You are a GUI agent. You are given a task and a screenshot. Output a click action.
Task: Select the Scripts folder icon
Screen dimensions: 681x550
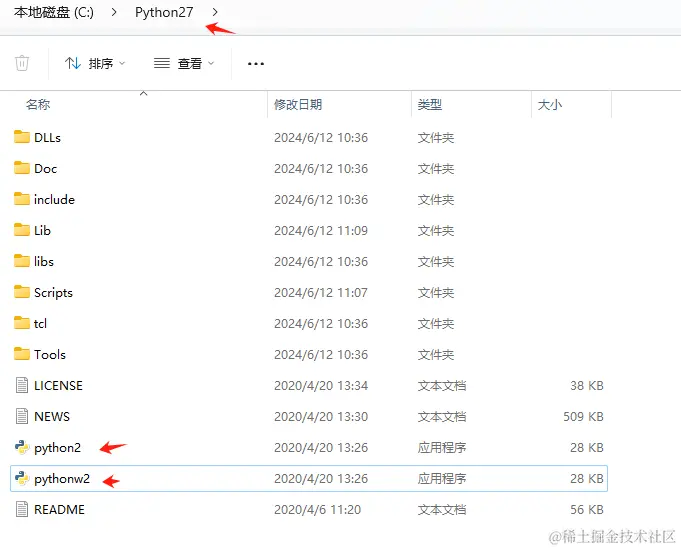[22, 292]
